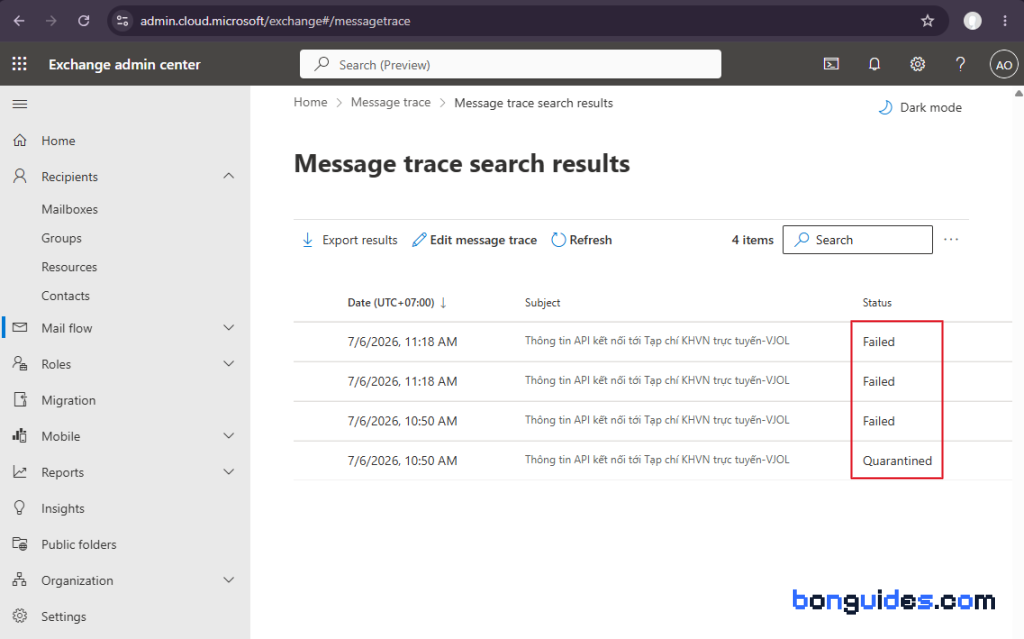Select Organization in the sidebar
Image resolution: width=1024 pixels, height=639 pixels.
77,580
